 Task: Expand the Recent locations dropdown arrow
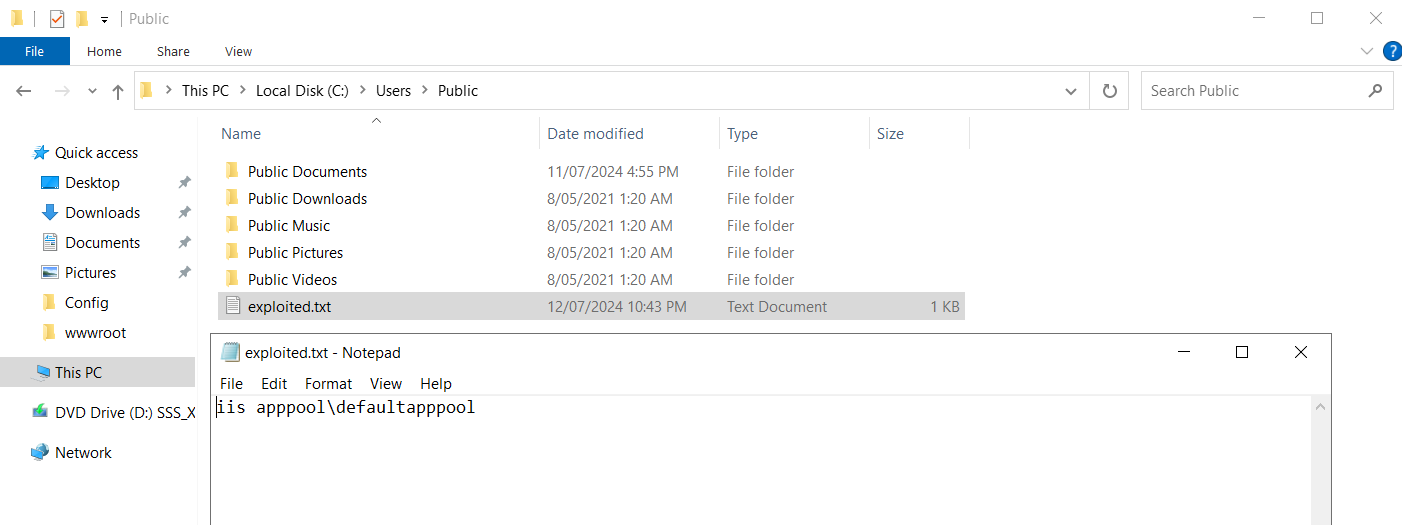point(92,91)
